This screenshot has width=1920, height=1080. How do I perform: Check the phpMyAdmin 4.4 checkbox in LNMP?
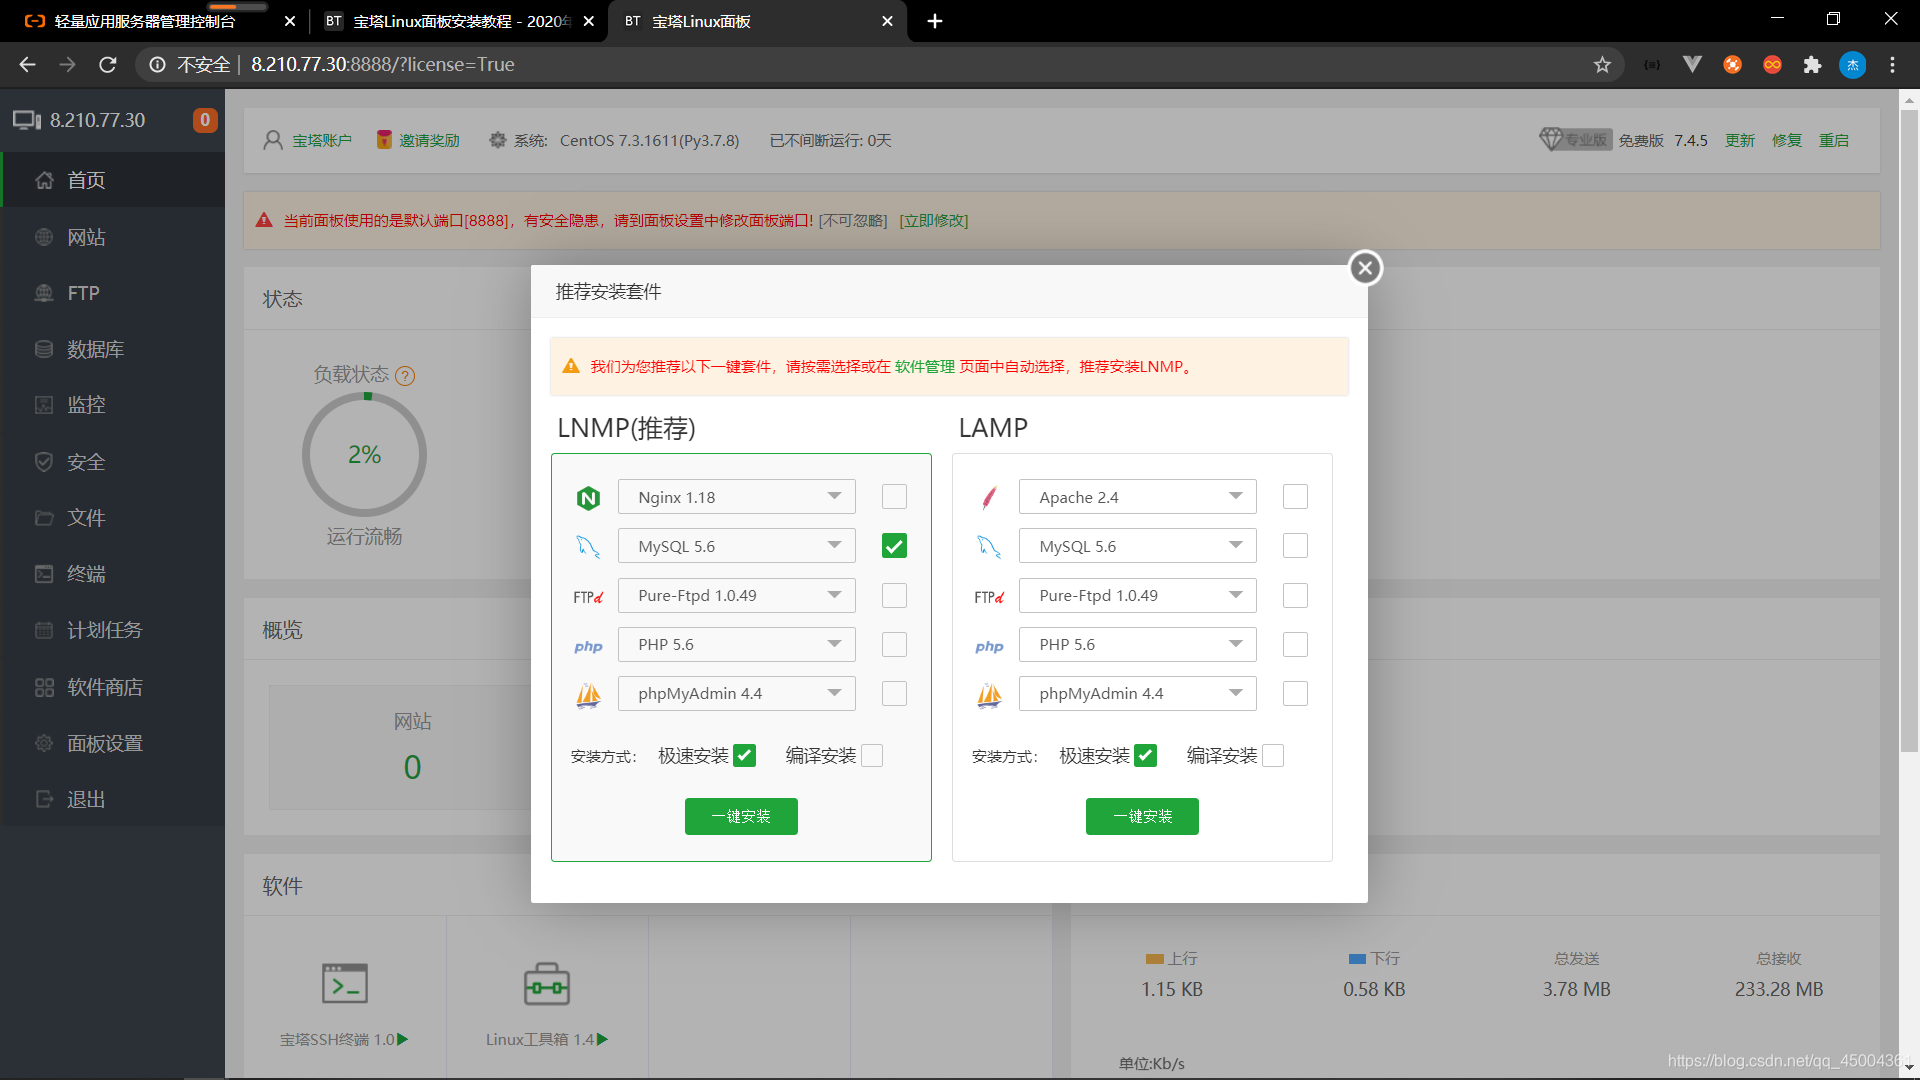[894, 694]
